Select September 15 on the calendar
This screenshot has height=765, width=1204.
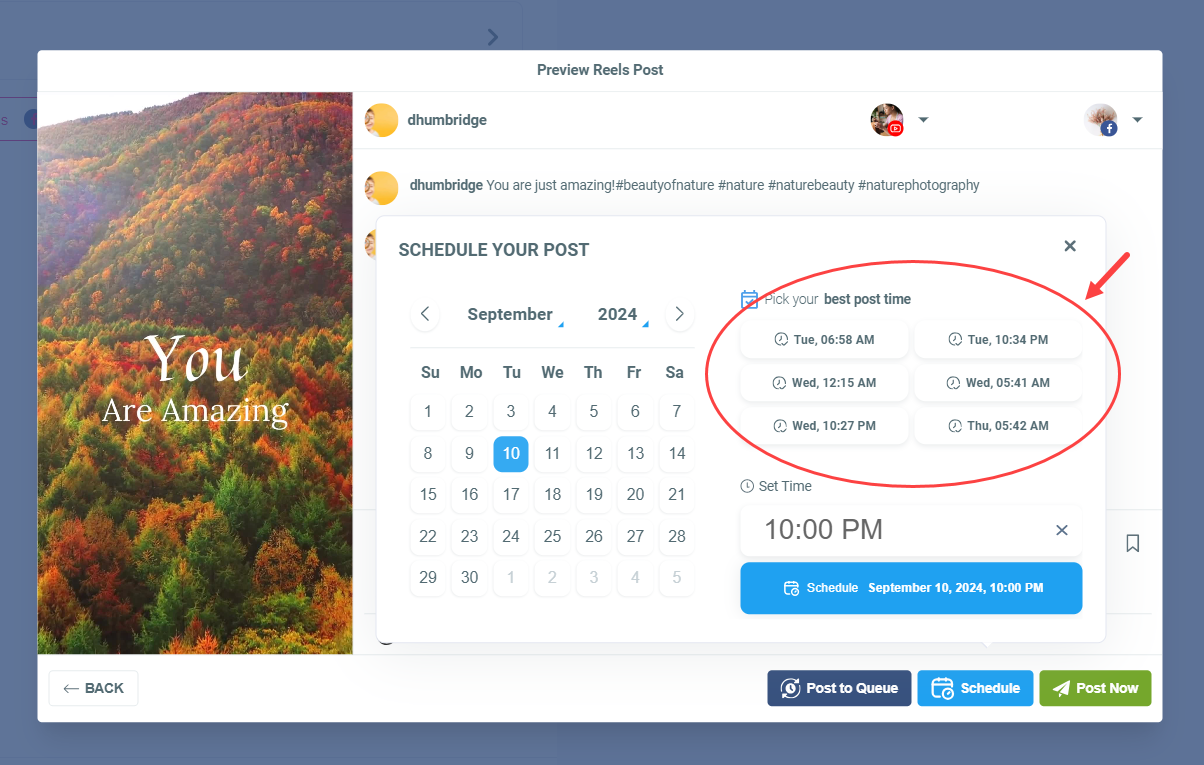[x=428, y=494]
